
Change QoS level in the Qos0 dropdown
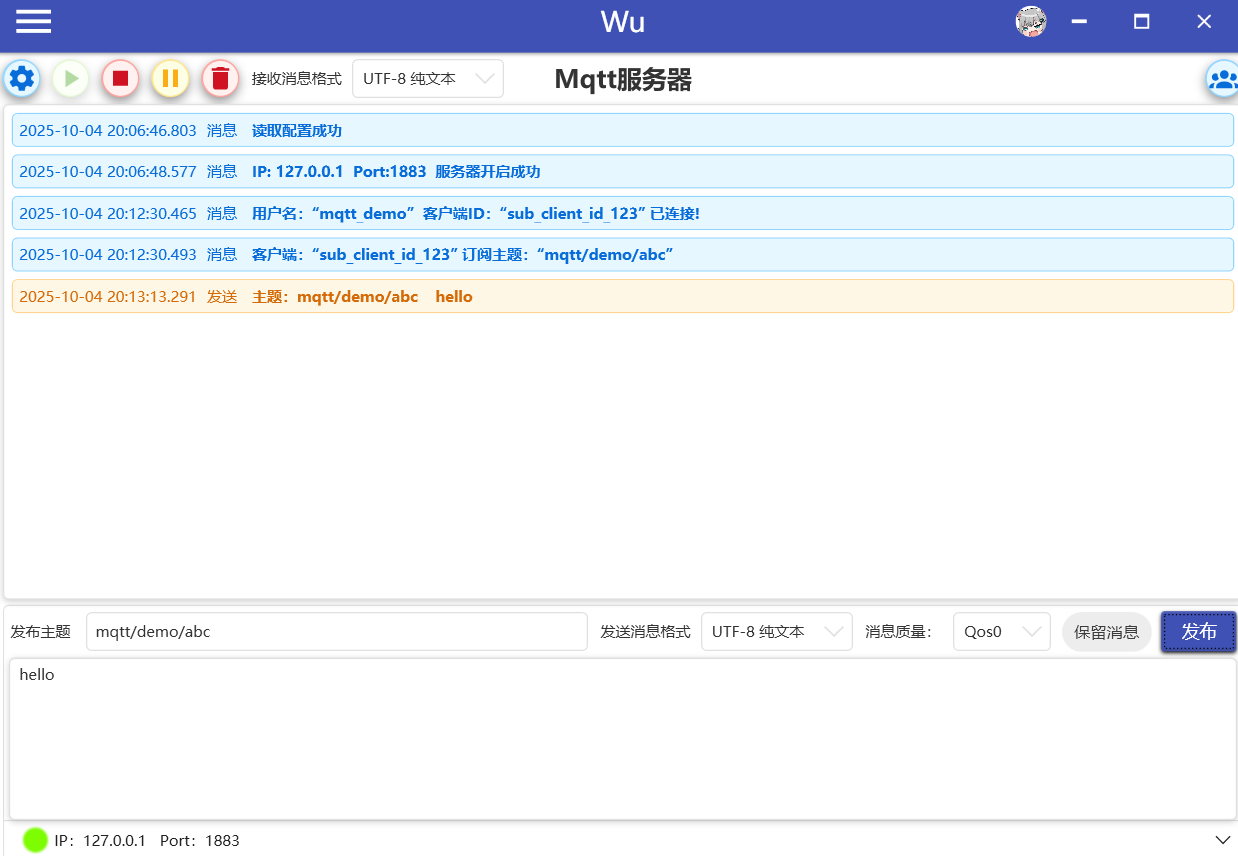coord(1001,631)
